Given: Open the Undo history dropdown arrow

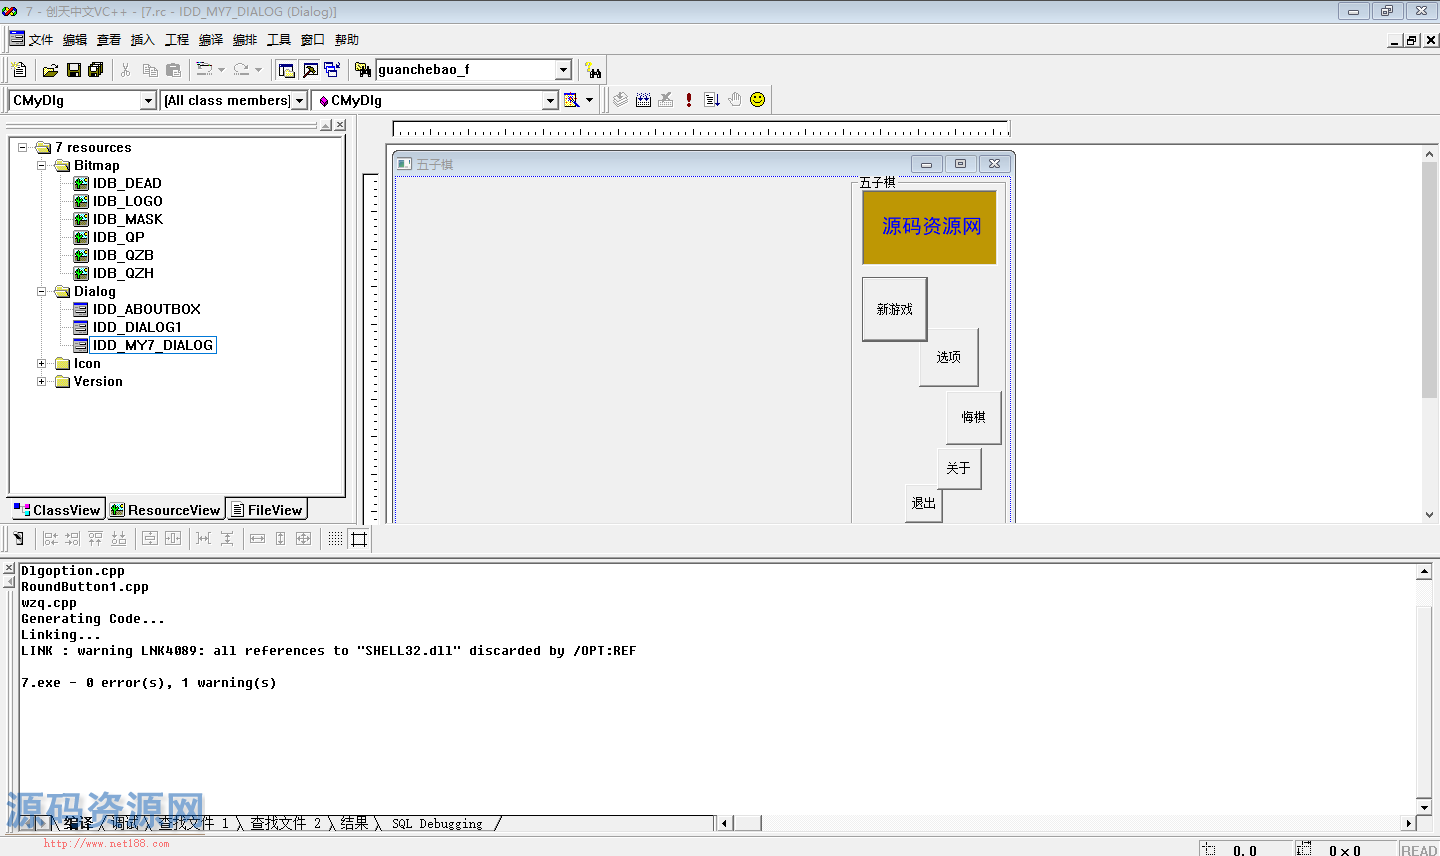Looking at the screenshot, I should (221, 70).
